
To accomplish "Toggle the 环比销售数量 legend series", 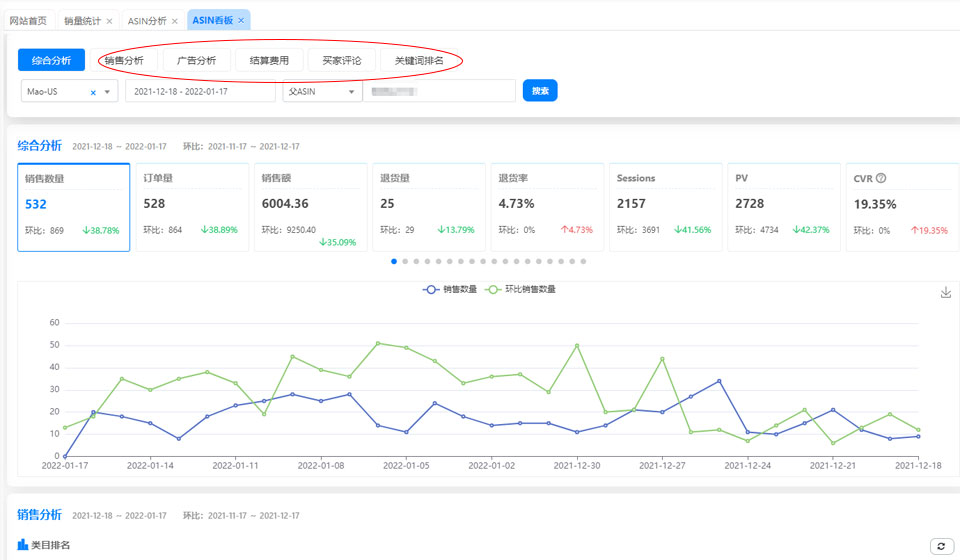I will (x=520, y=289).
